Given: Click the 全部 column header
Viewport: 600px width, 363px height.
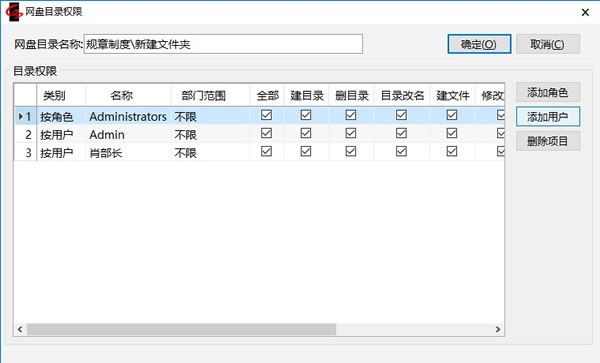Looking at the screenshot, I should (x=267, y=95).
